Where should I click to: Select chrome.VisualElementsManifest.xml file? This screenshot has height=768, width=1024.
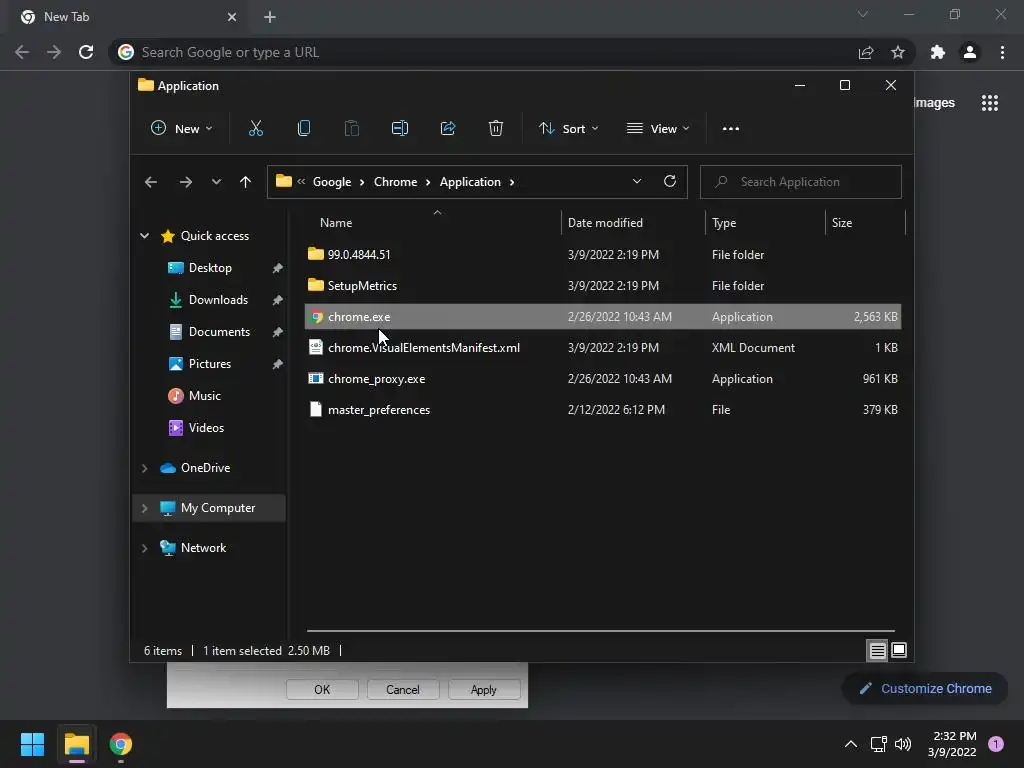pyautogui.click(x=603, y=347)
